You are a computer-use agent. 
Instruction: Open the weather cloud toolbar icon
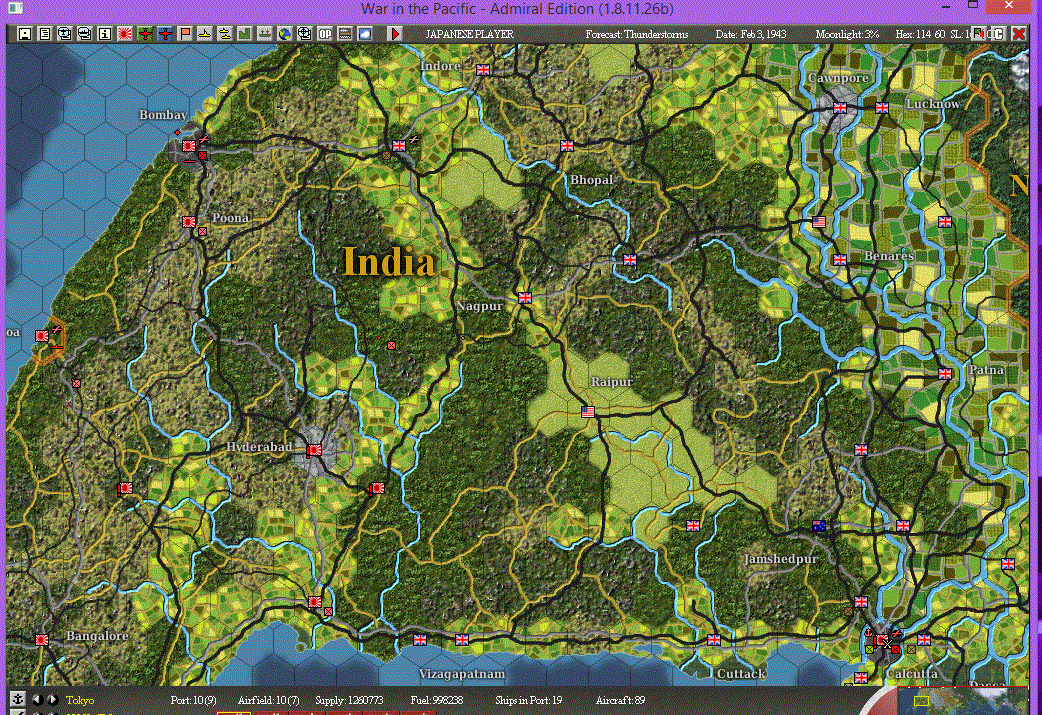[x=364, y=34]
